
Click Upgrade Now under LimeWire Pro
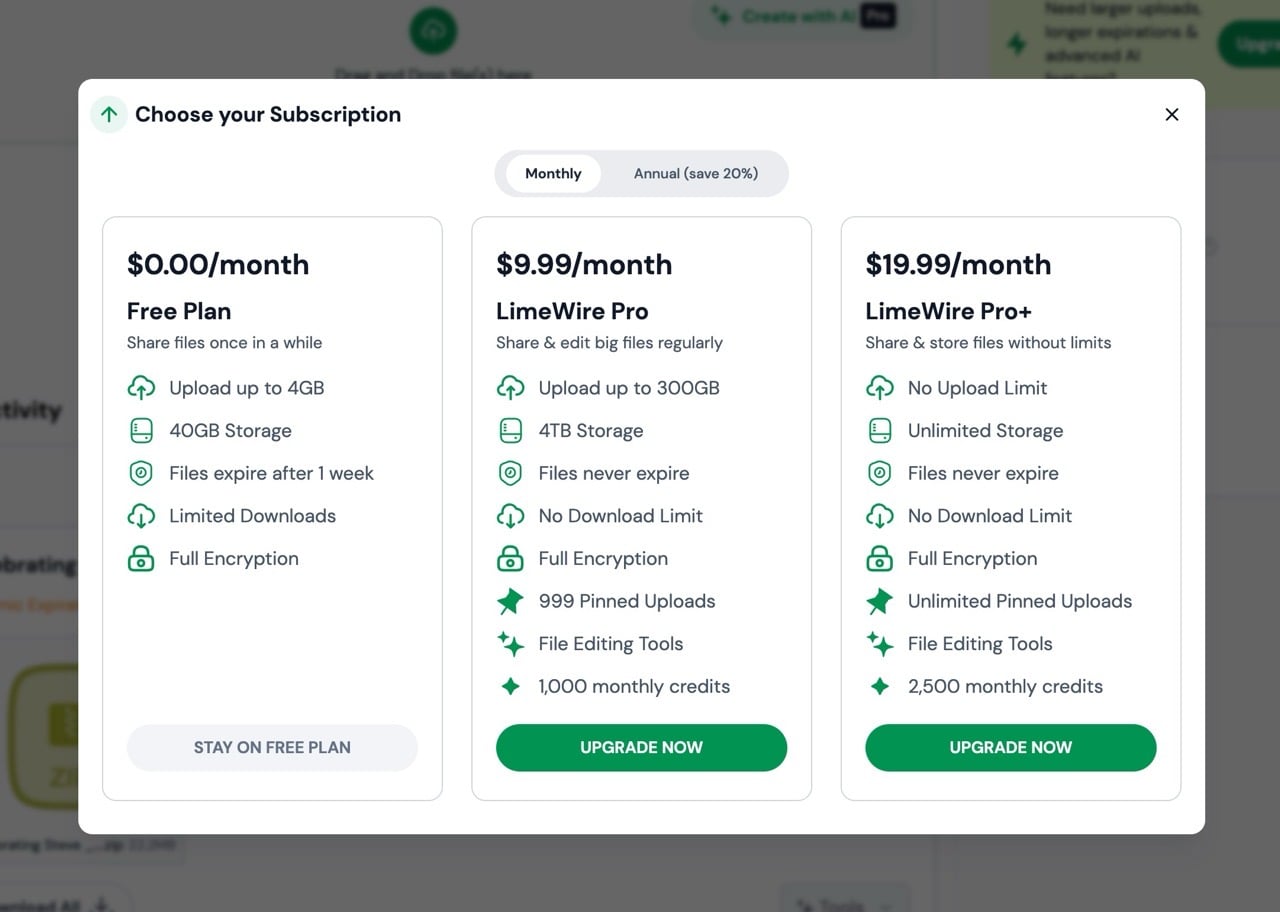pos(641,747)
